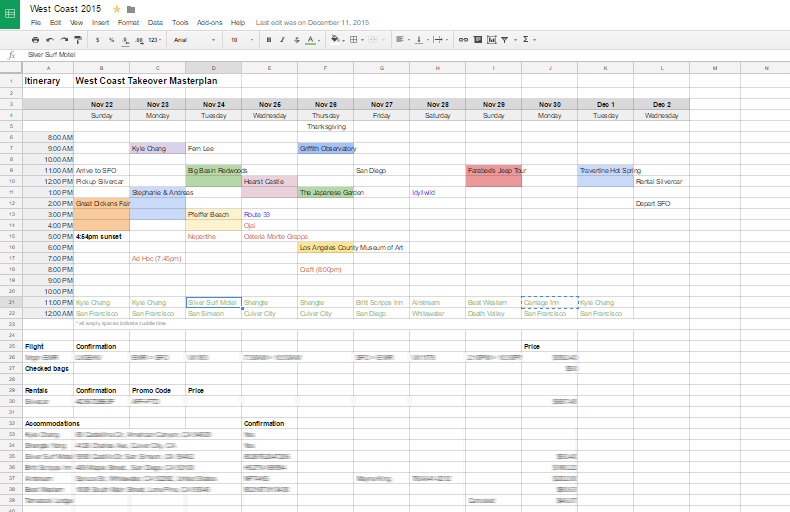790x512 pixels.
Task: Open the Help menu
Action: (238, 23)
